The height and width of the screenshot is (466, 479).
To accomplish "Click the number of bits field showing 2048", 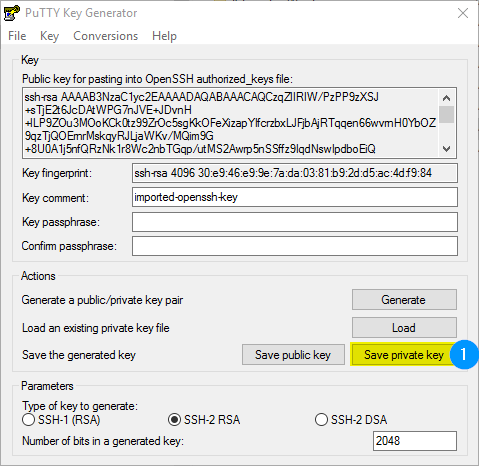I will (x=415, y=441).
